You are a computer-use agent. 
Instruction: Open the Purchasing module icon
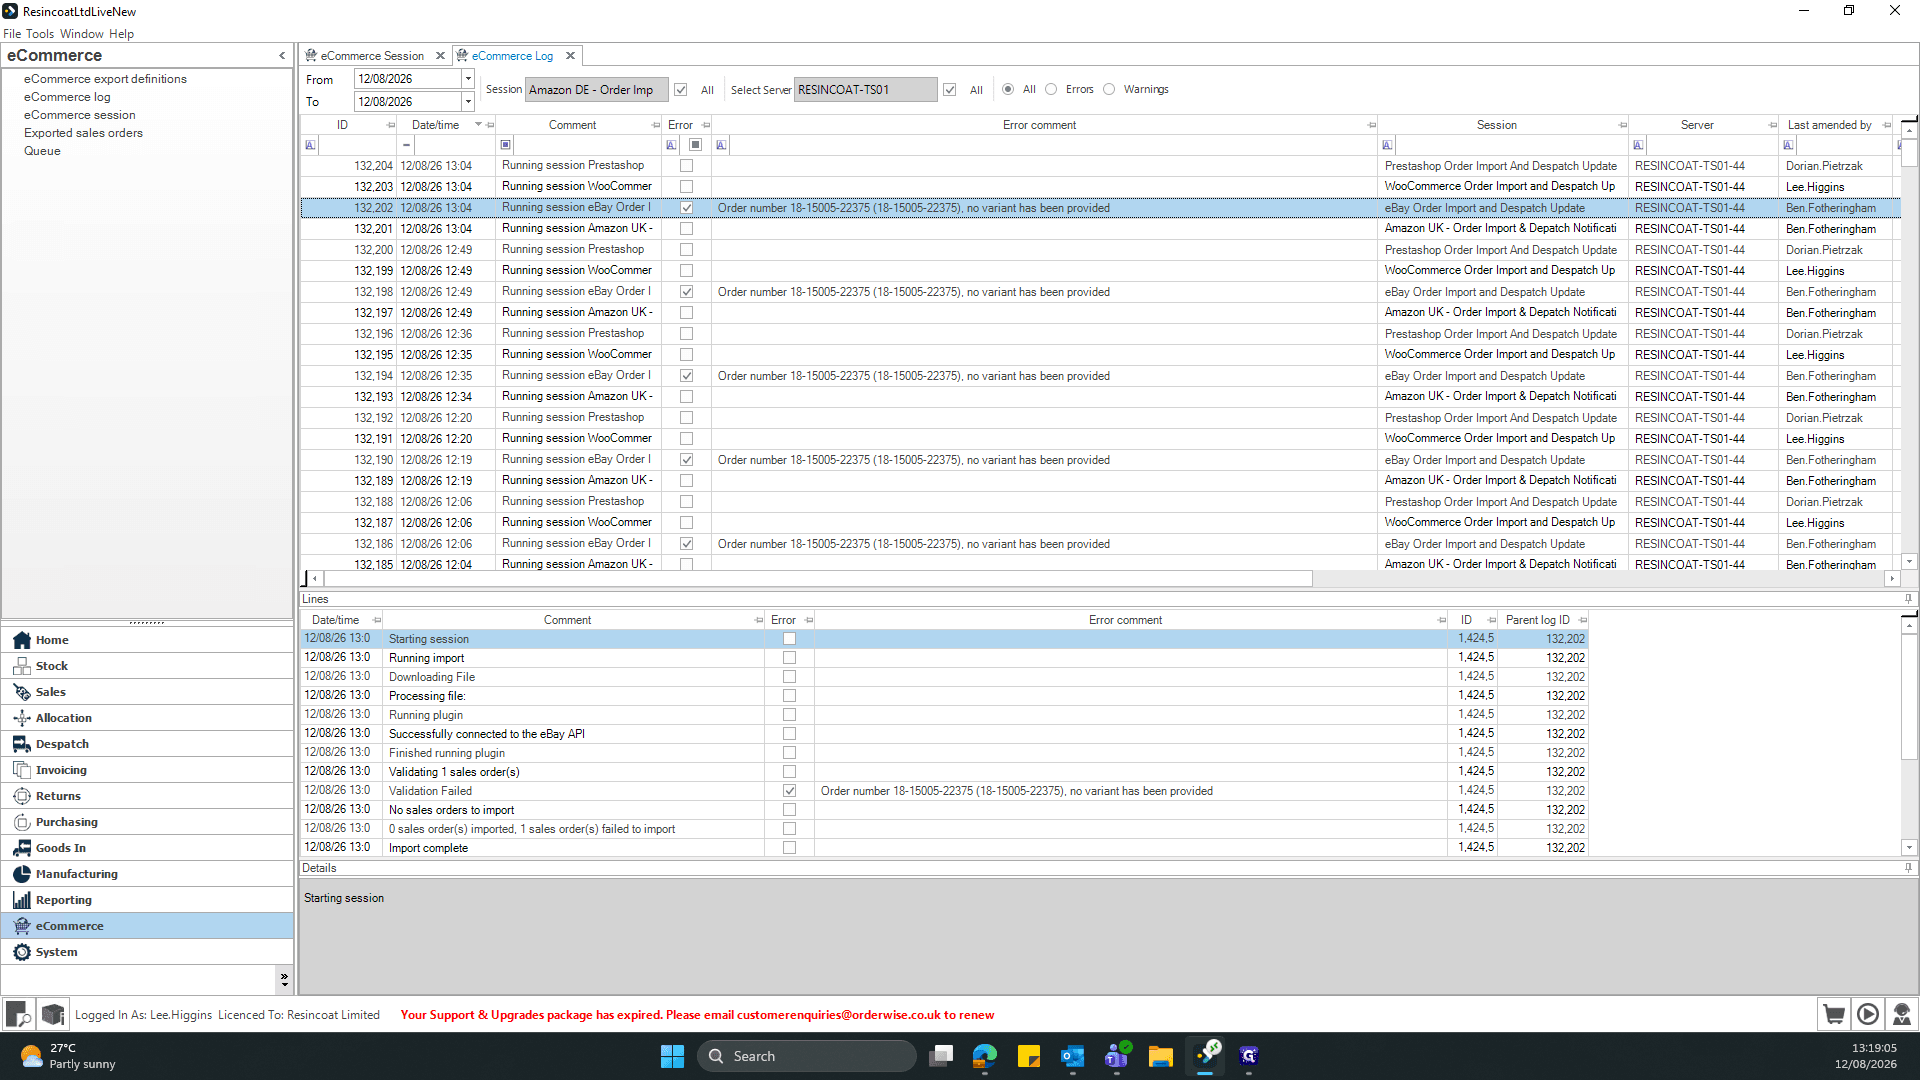(x=22, y=822)
